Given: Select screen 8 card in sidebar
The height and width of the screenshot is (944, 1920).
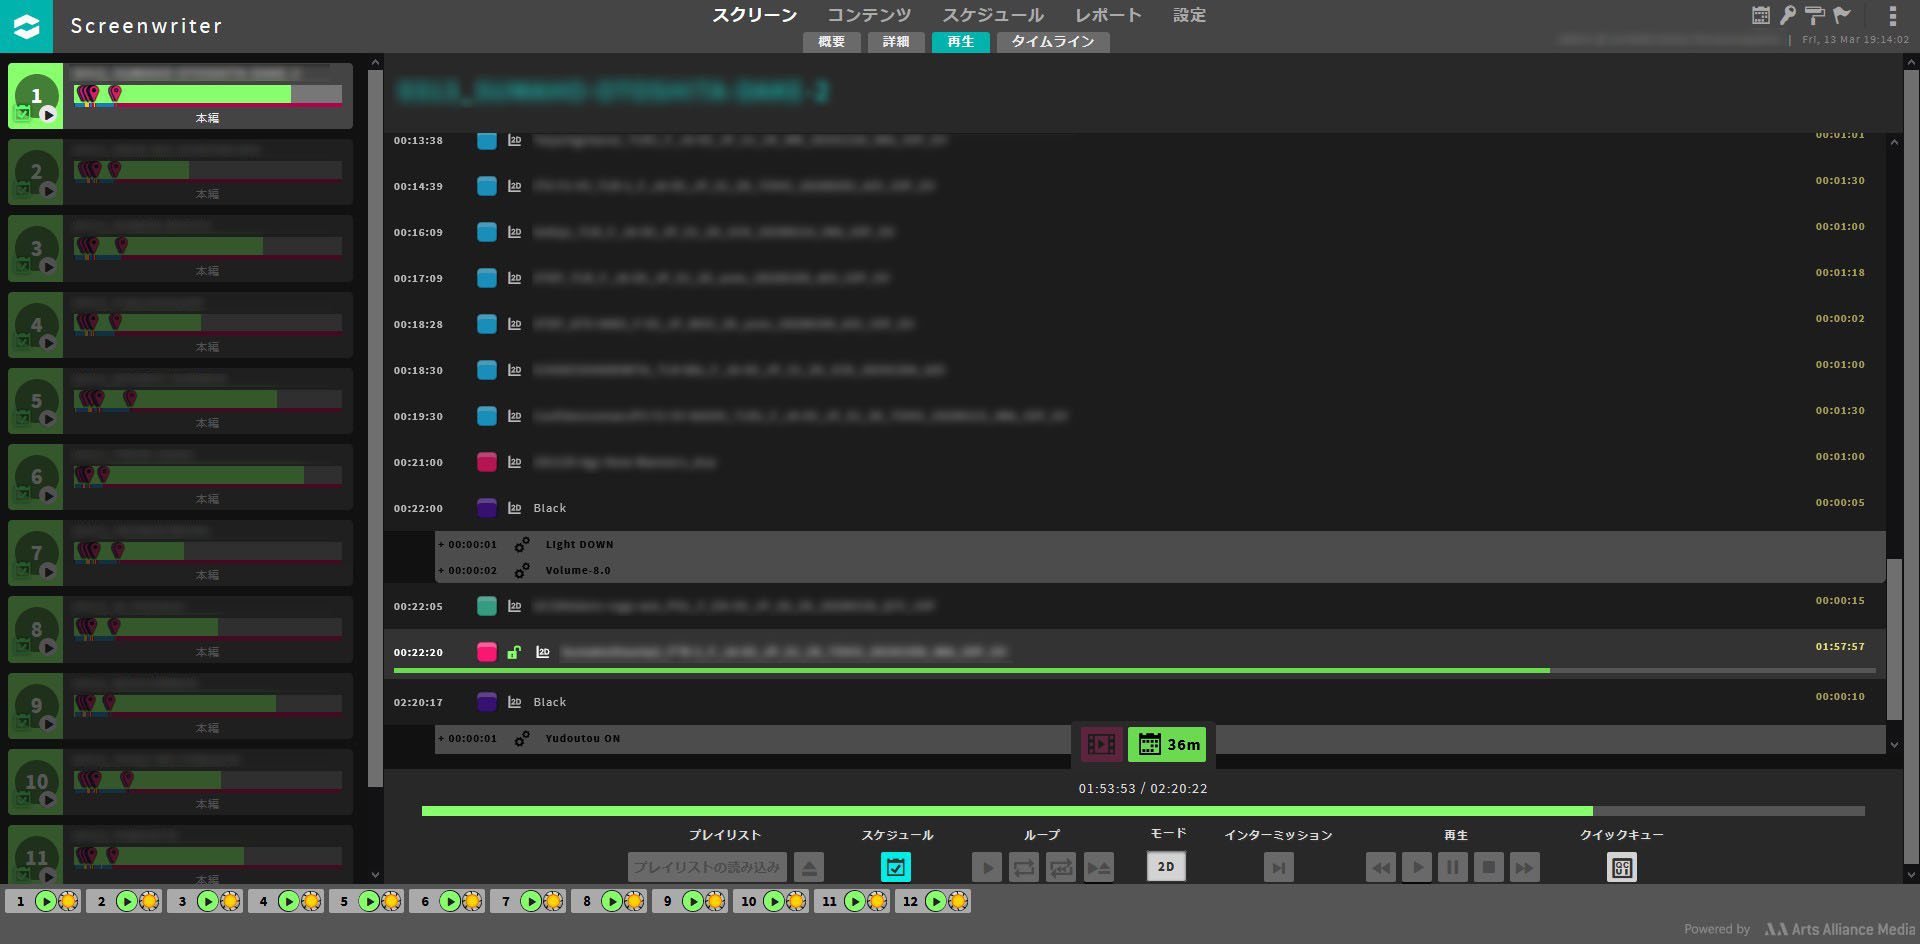Looking at the screenshot, I should (180, 629).
